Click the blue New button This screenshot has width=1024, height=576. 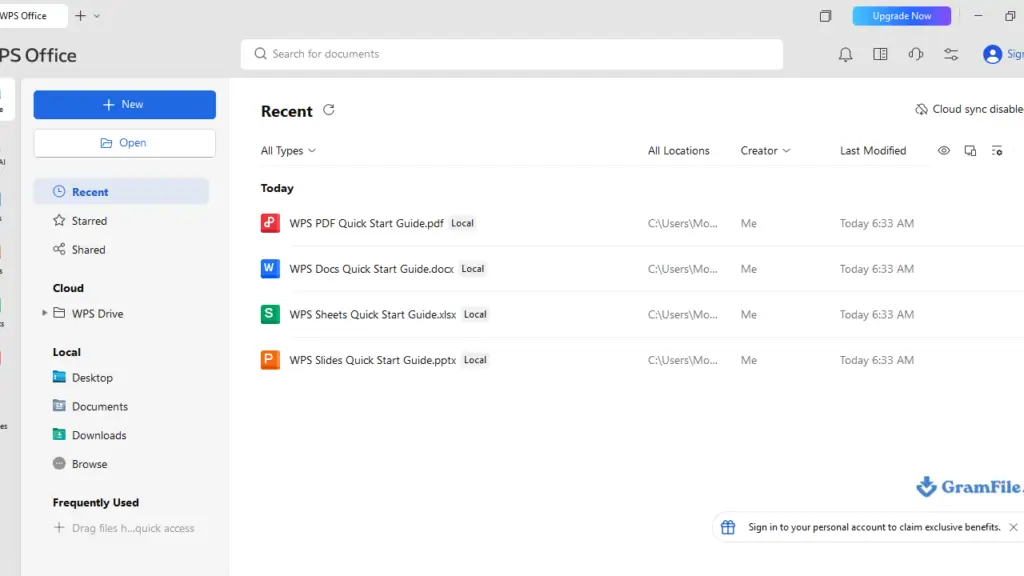pyautogui.click(x=125, y=104)
